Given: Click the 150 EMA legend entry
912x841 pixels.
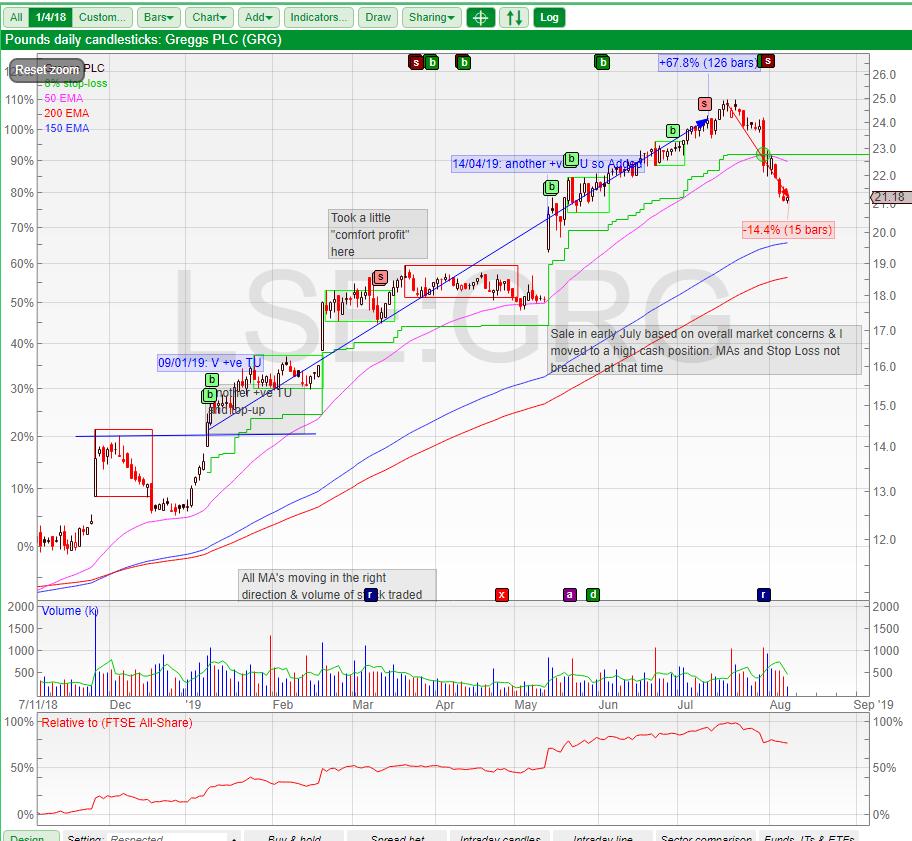Looking at the screenshot, I should (67, 129).
